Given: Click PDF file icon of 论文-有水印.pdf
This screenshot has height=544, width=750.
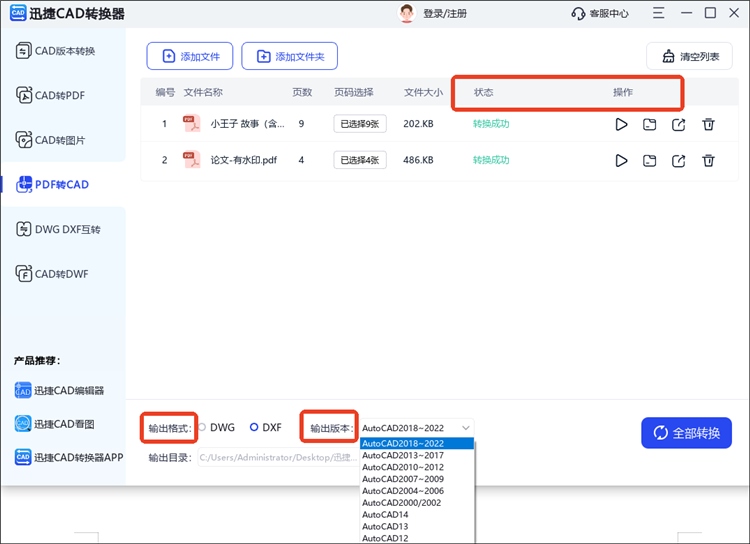Looking at the screenshot, I should [191, 160].
